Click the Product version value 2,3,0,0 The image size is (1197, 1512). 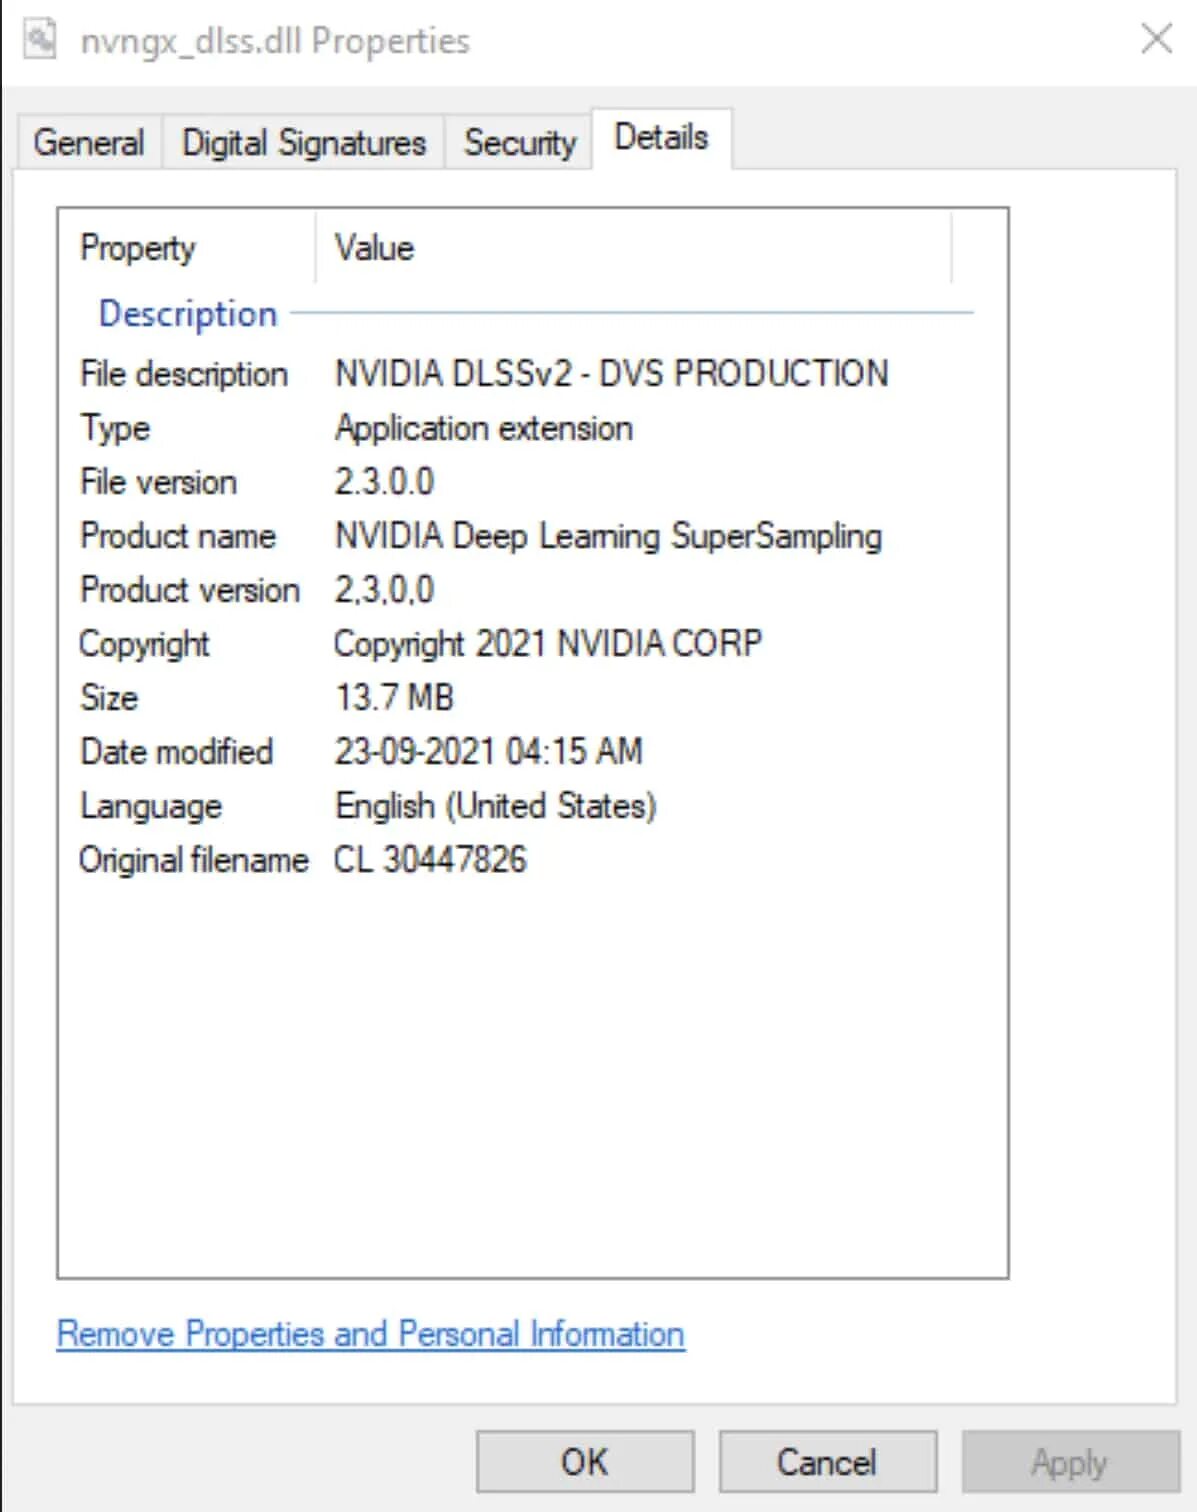point(384,590)
